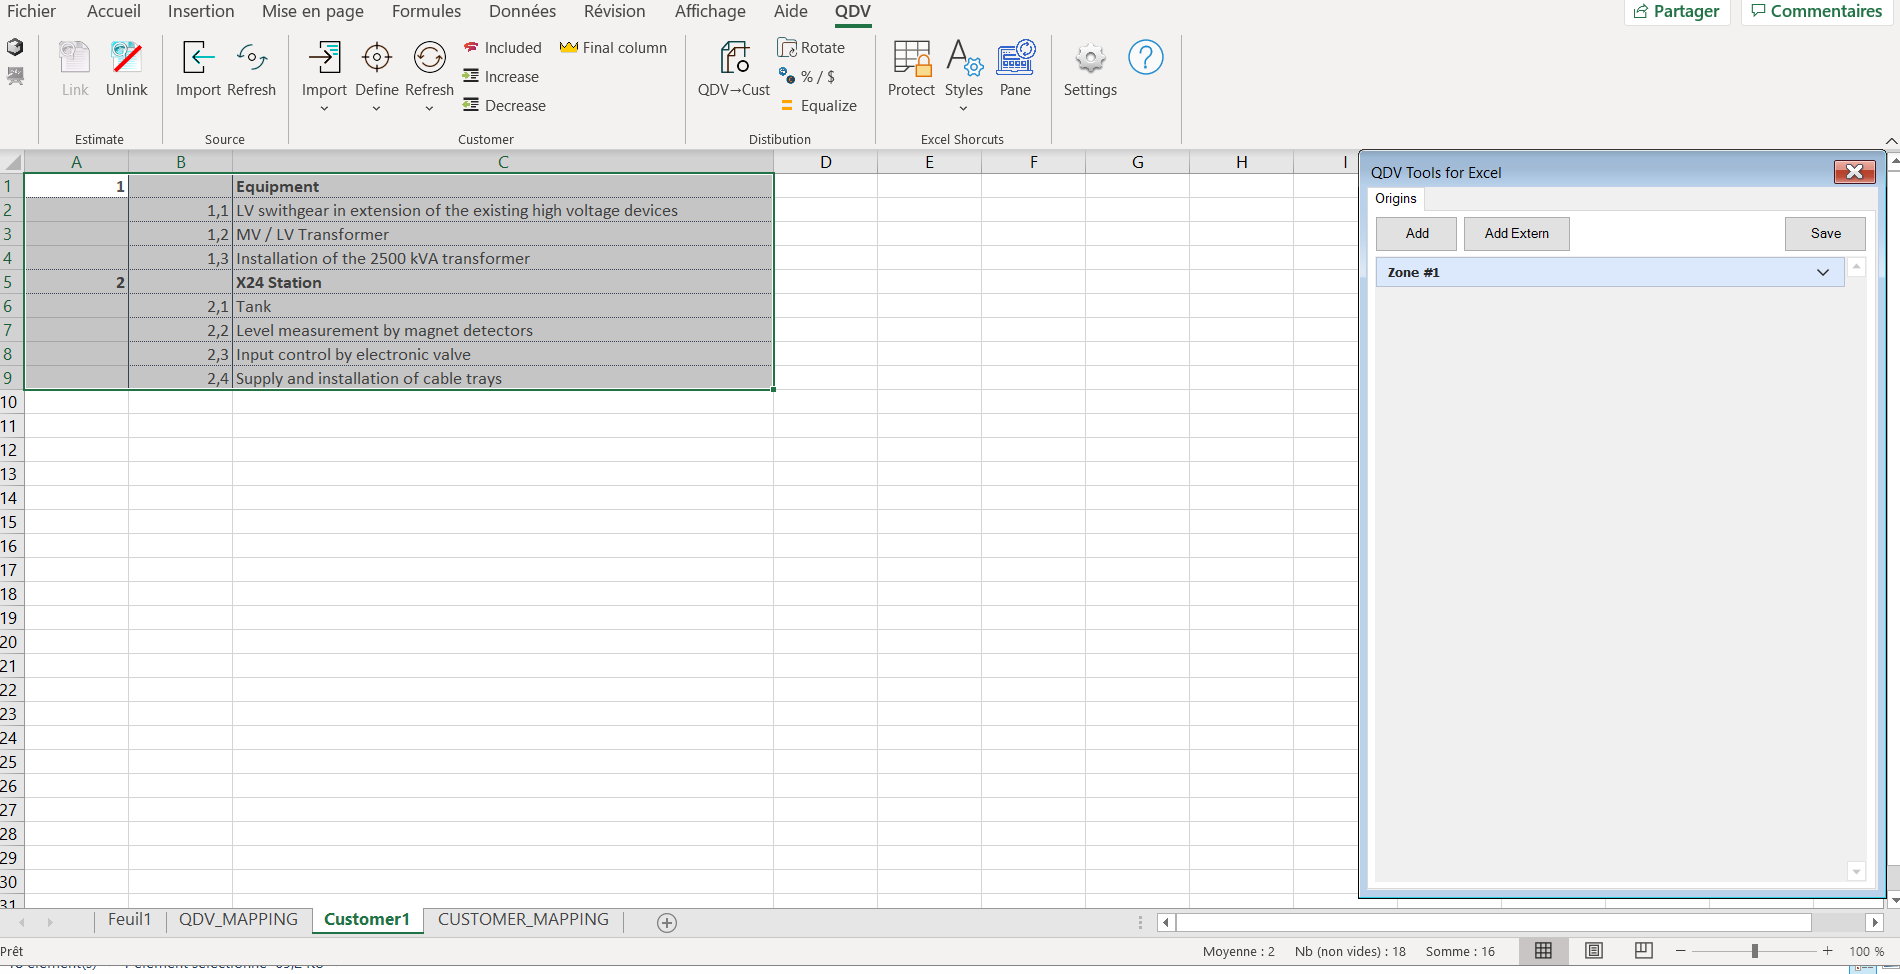Open the help question mark icon
The width and height of the screenshot is (1900, 974).
click(1146, 57)
